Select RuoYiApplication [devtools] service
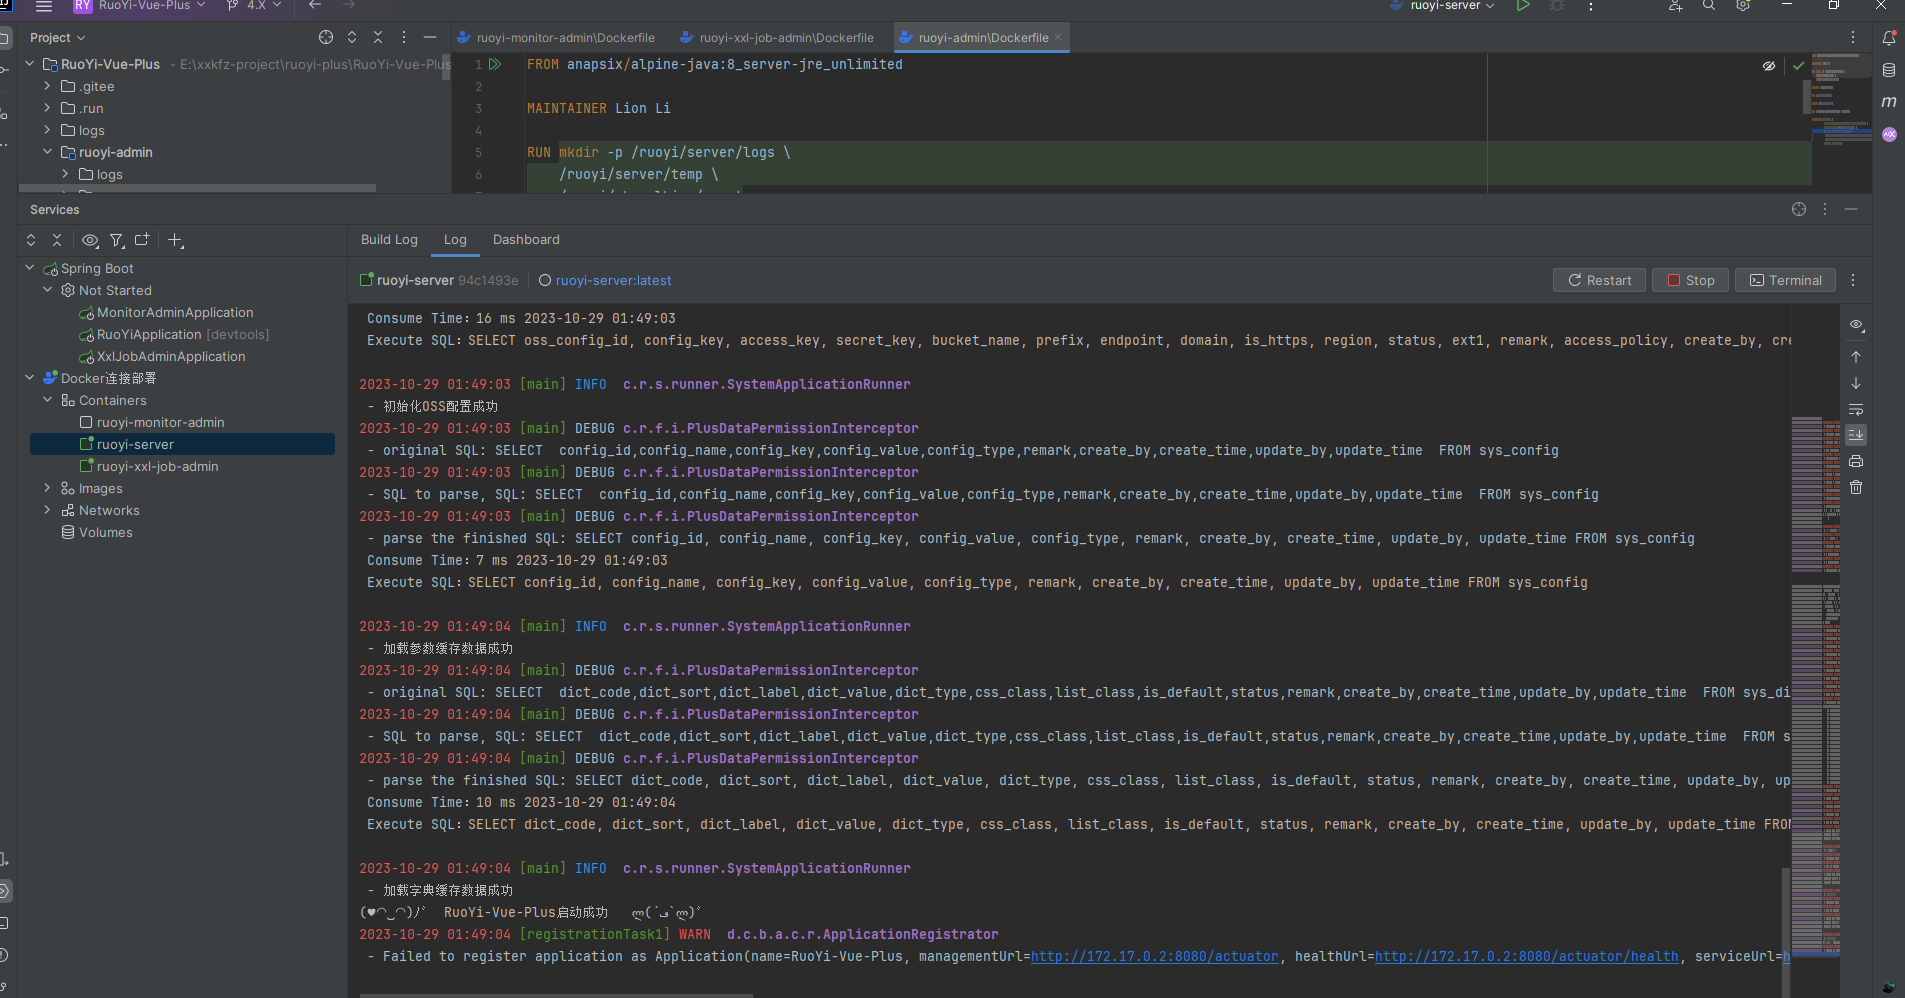The width and height of the screenshot is (1905, 998). click(182, 335)
